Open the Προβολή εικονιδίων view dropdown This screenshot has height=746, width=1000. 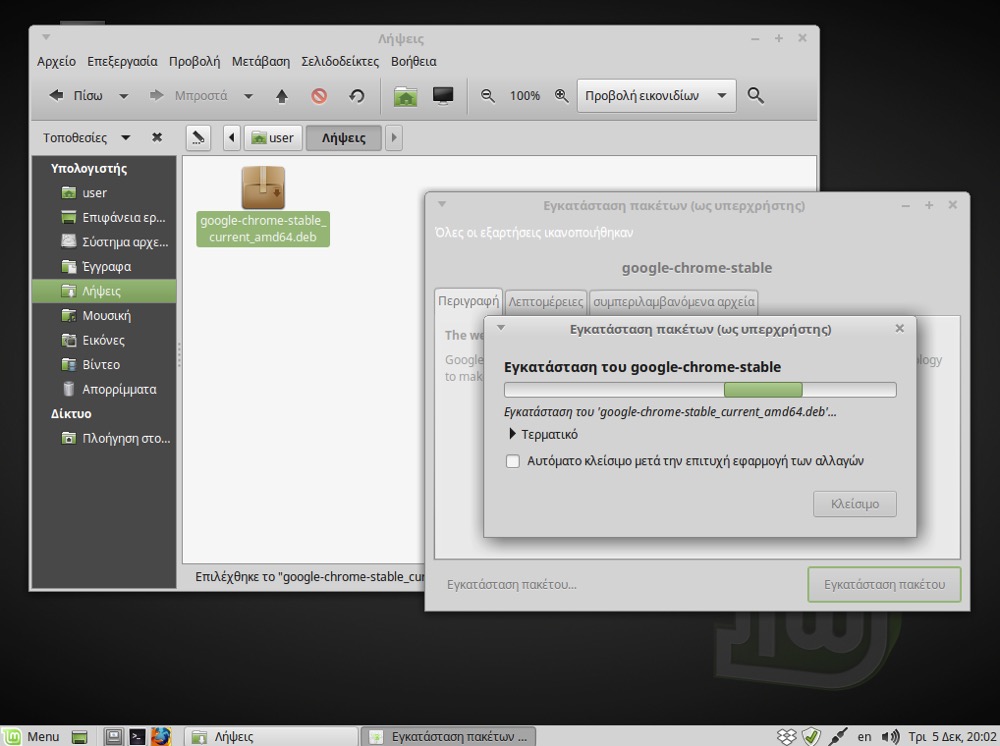click(x=656, y=96)
